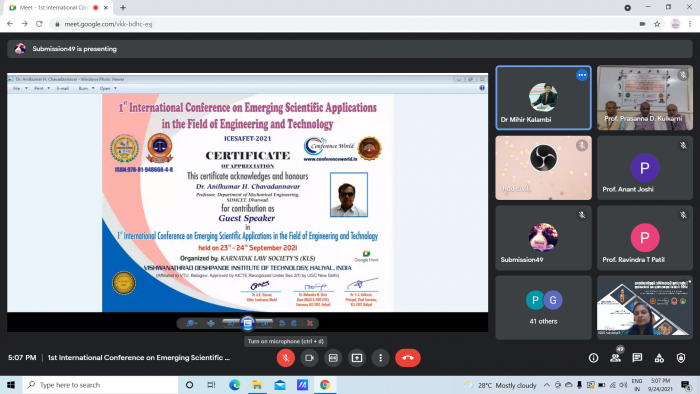Open more options three-dot menu in call bar
700x394 pixels.
380,358
